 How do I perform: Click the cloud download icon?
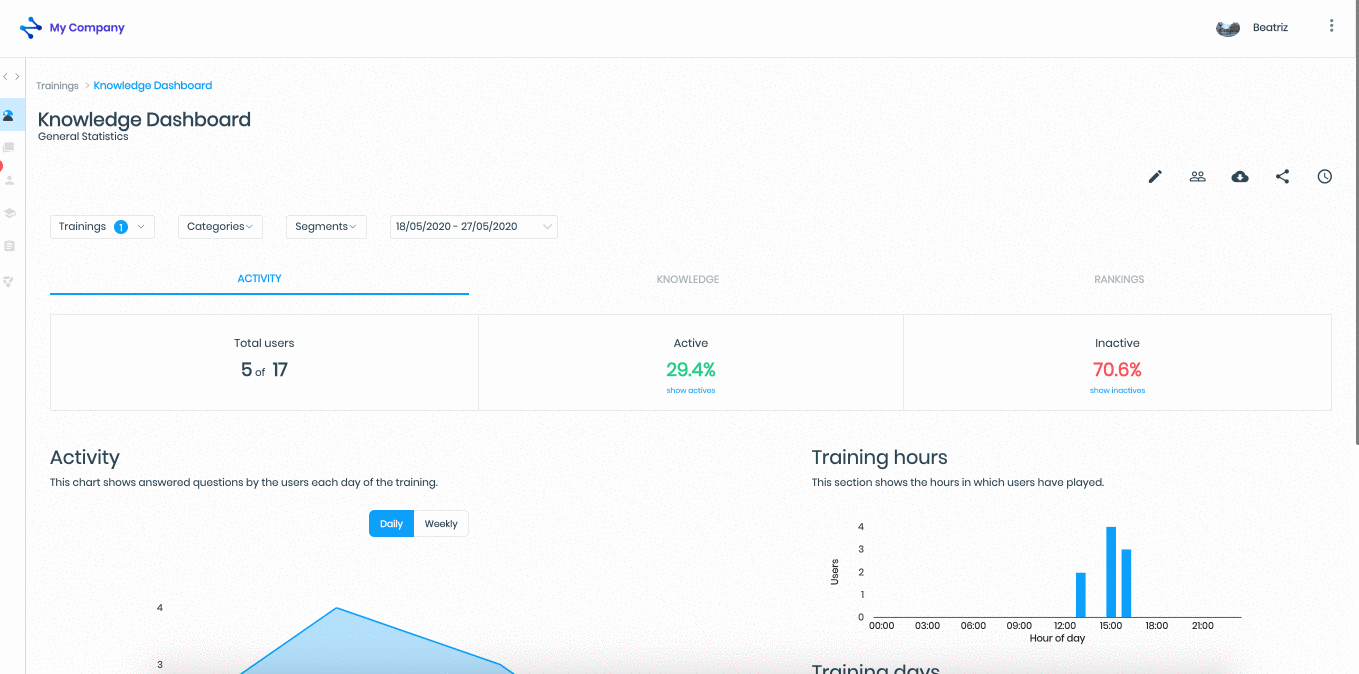pyautogui.click(x=1240, y=177)
